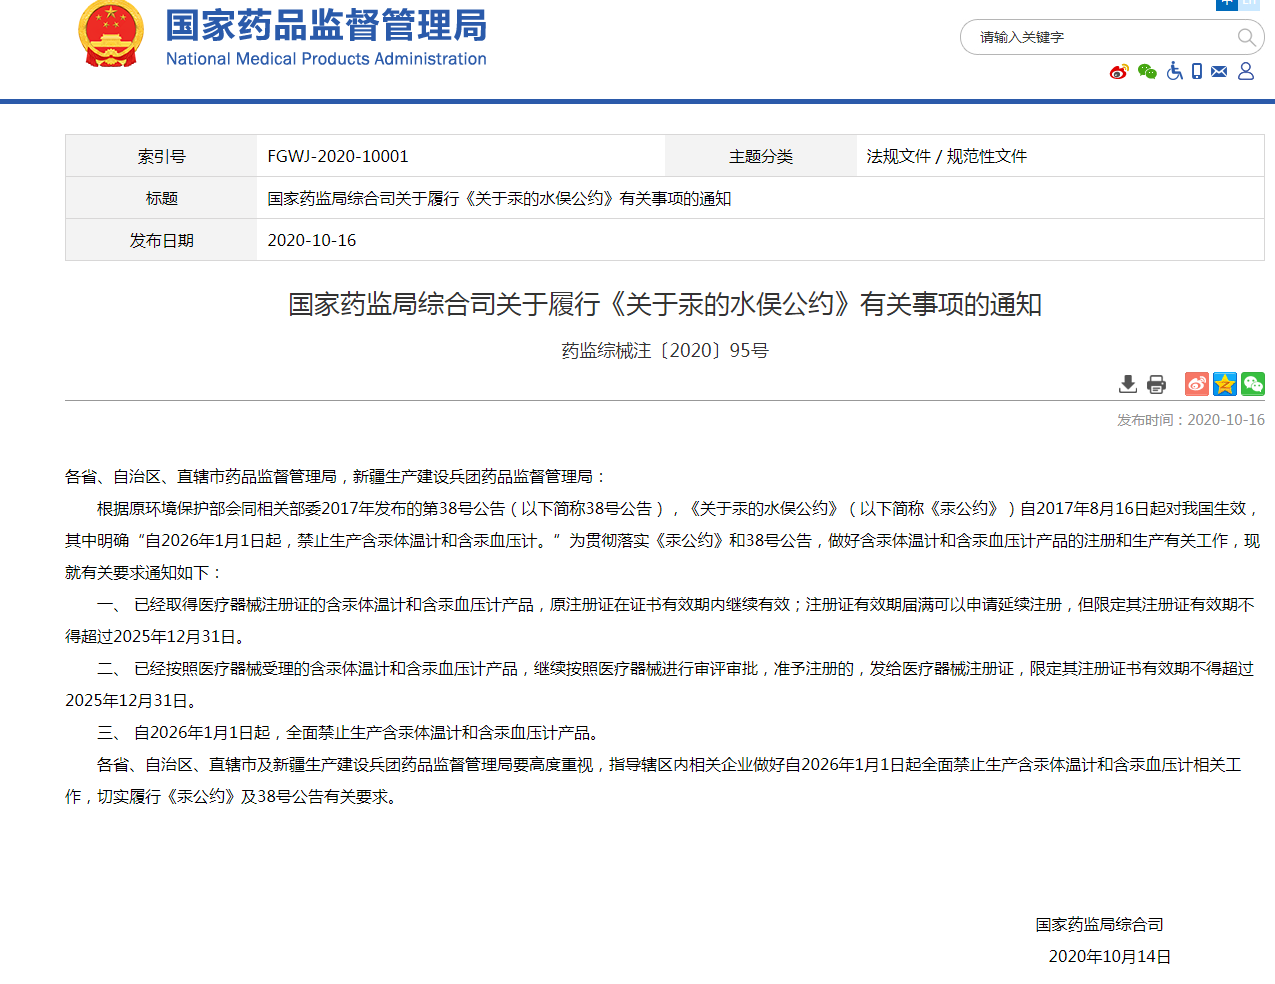The image size is (1275, 984).
Task: Click the search magnifier icon
Action: [1246, 38]
